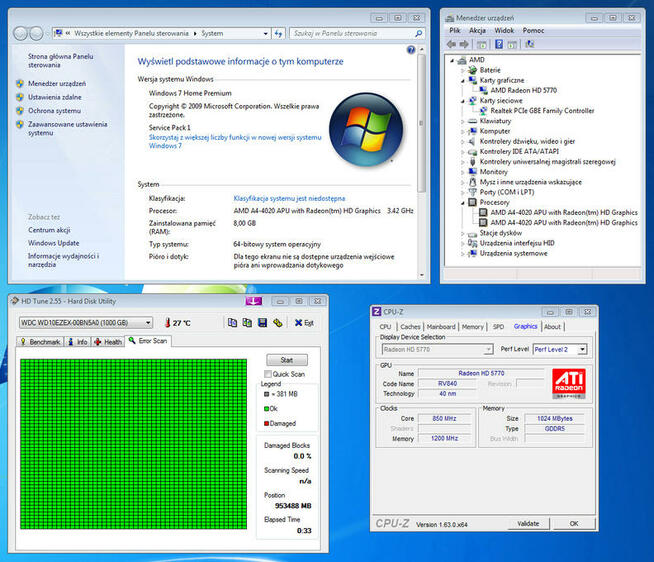The width and height of the screenshot is (654, 562).
Task: Click the green error scan block grid
Action: click(133, 444)
